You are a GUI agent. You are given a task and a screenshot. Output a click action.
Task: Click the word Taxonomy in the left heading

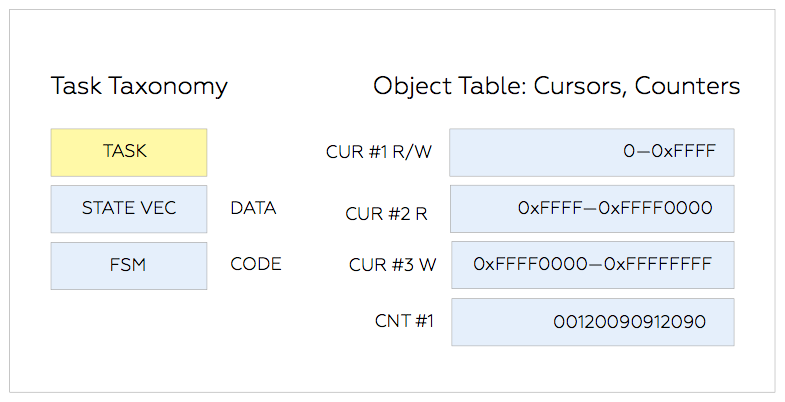tap(169, 87)
